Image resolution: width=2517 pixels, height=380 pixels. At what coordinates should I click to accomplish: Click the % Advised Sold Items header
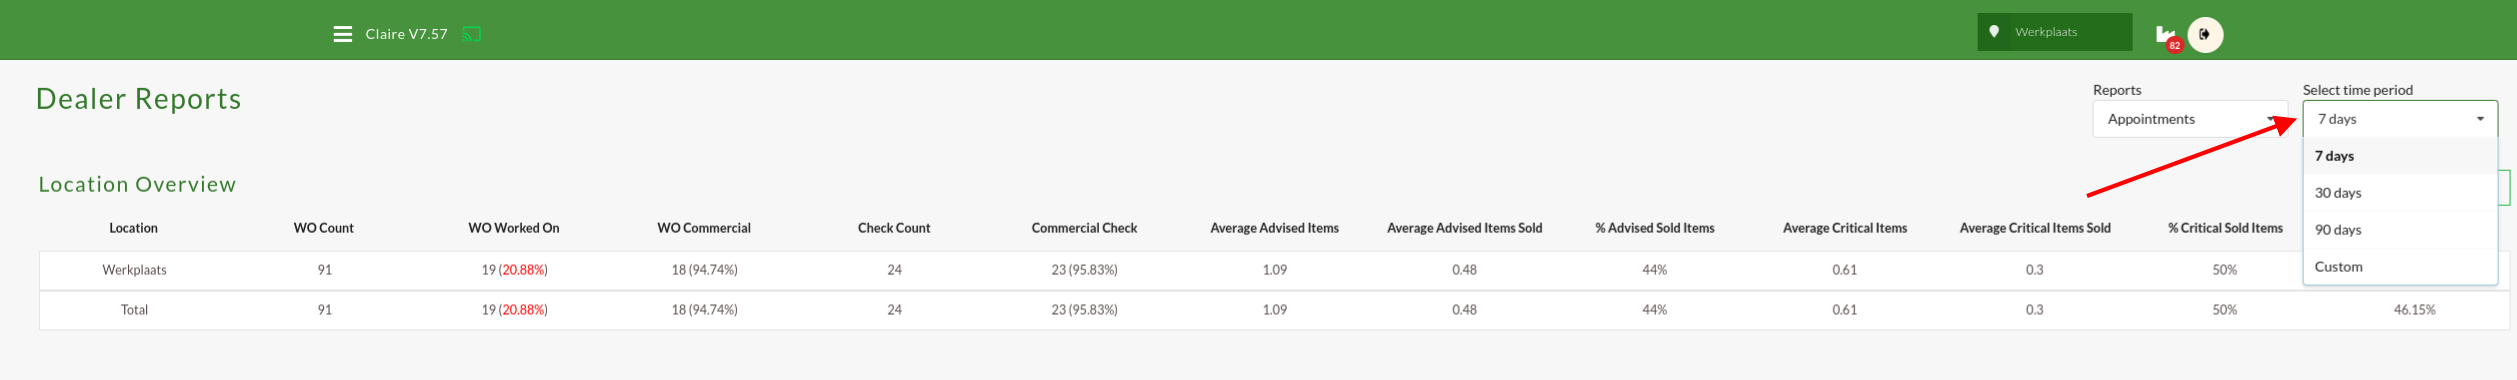coord(1654,228)
